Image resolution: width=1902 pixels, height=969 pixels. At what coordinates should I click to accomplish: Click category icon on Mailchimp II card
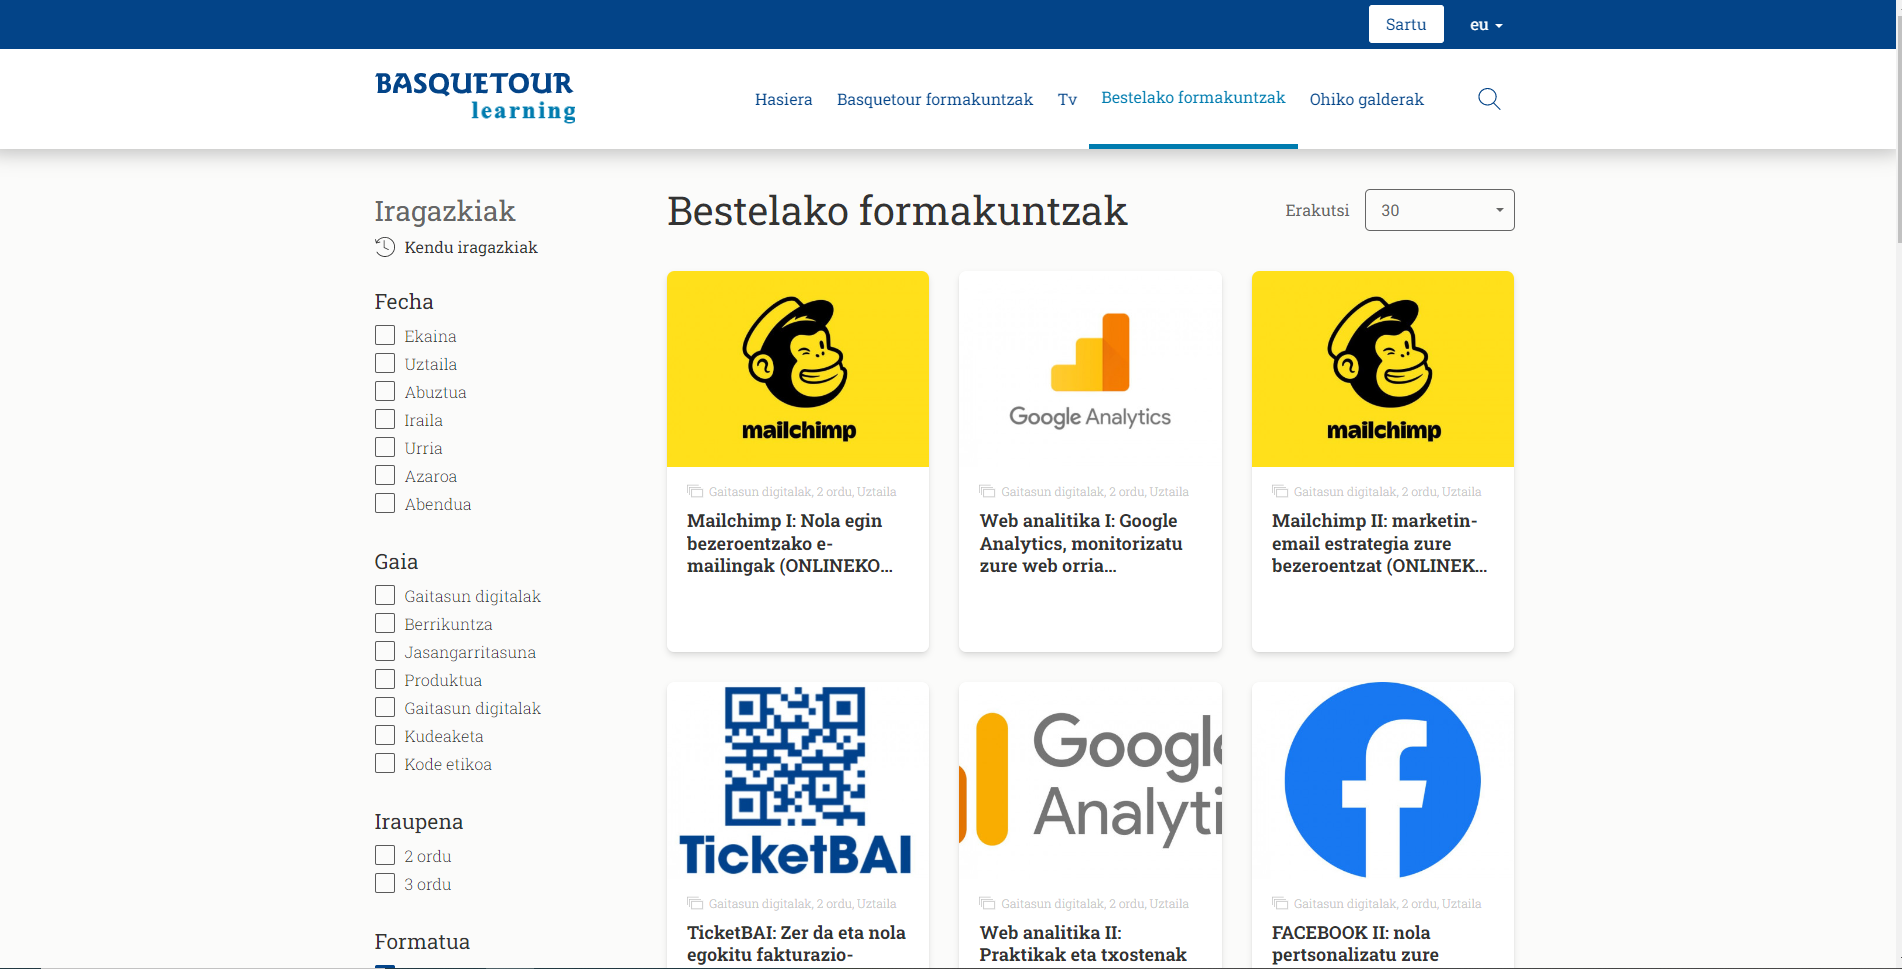1279,491
